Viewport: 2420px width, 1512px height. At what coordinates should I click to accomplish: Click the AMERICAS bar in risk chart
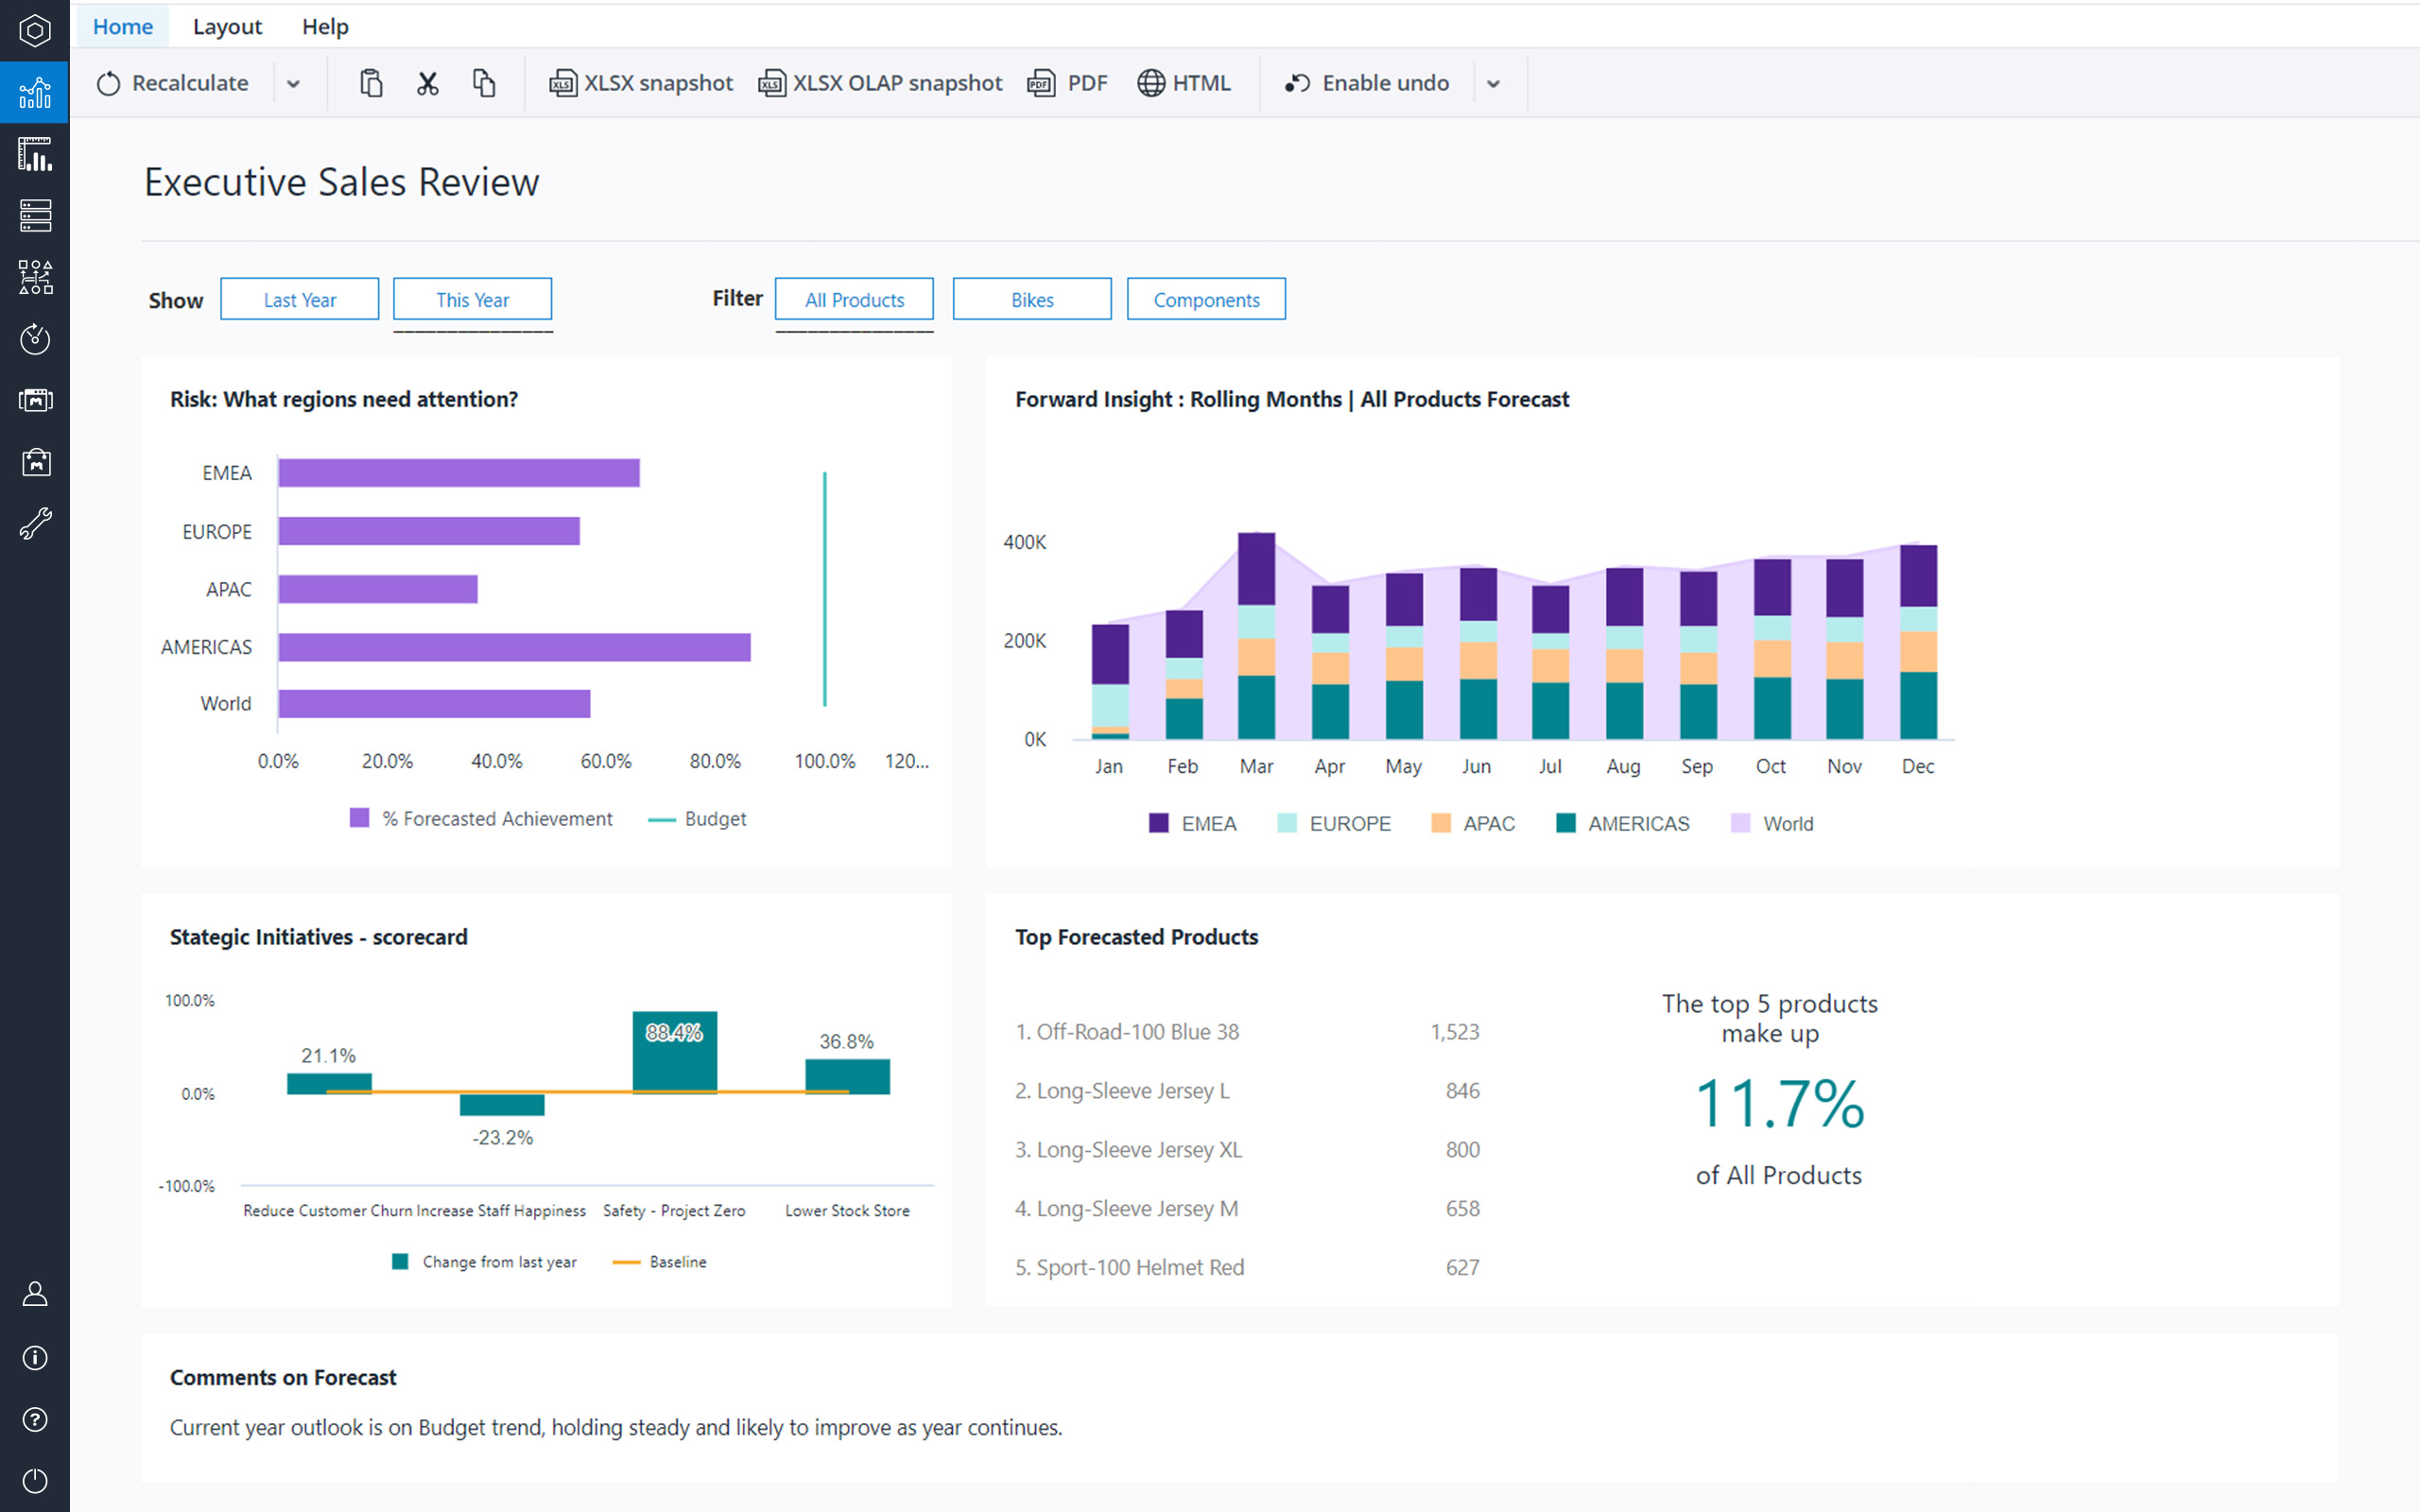tap(514, 647)
